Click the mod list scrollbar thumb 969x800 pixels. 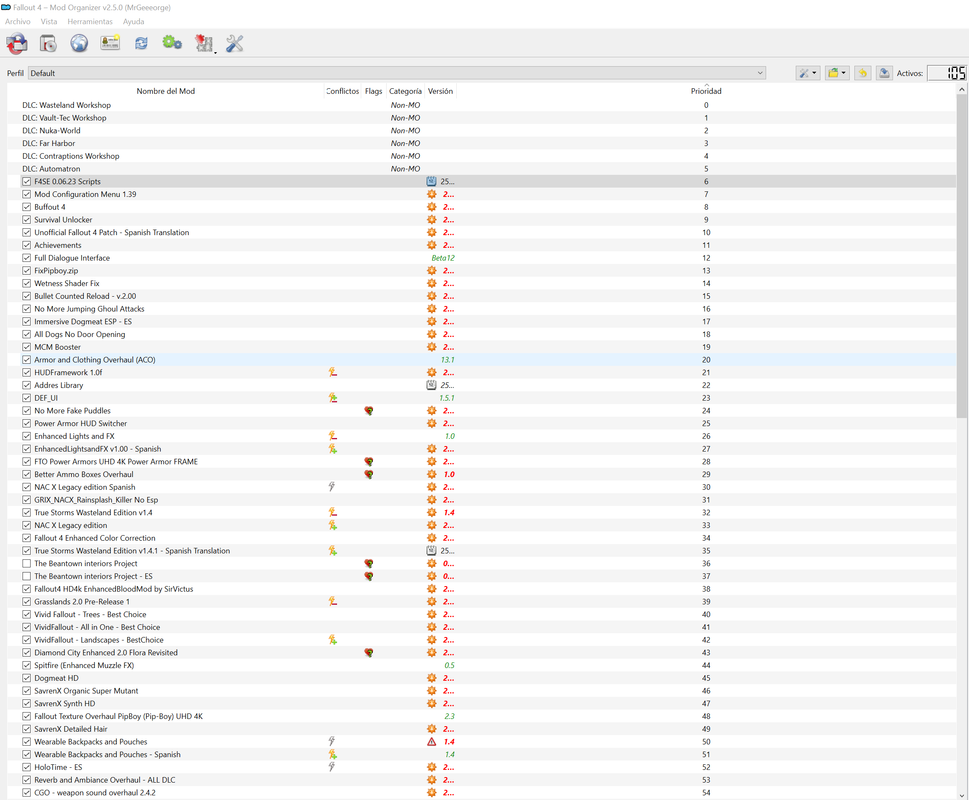click(x=962, y=256)
